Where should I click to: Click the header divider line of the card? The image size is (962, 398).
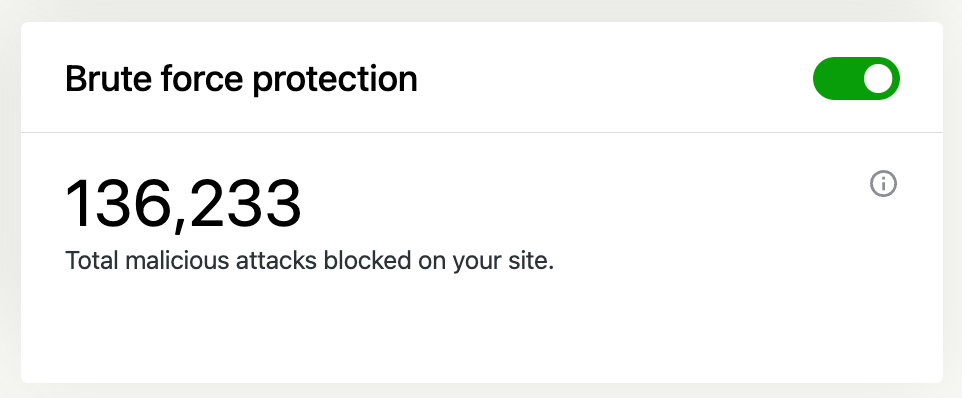[482, 132]
